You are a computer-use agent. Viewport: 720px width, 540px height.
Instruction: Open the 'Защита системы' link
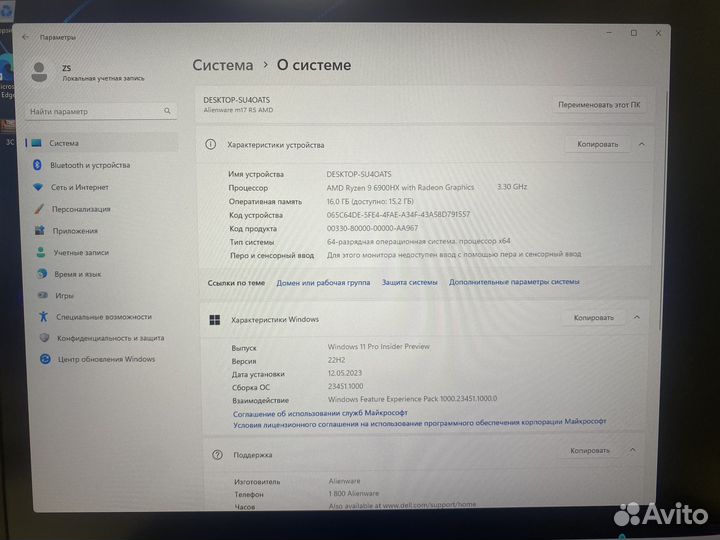410,282
